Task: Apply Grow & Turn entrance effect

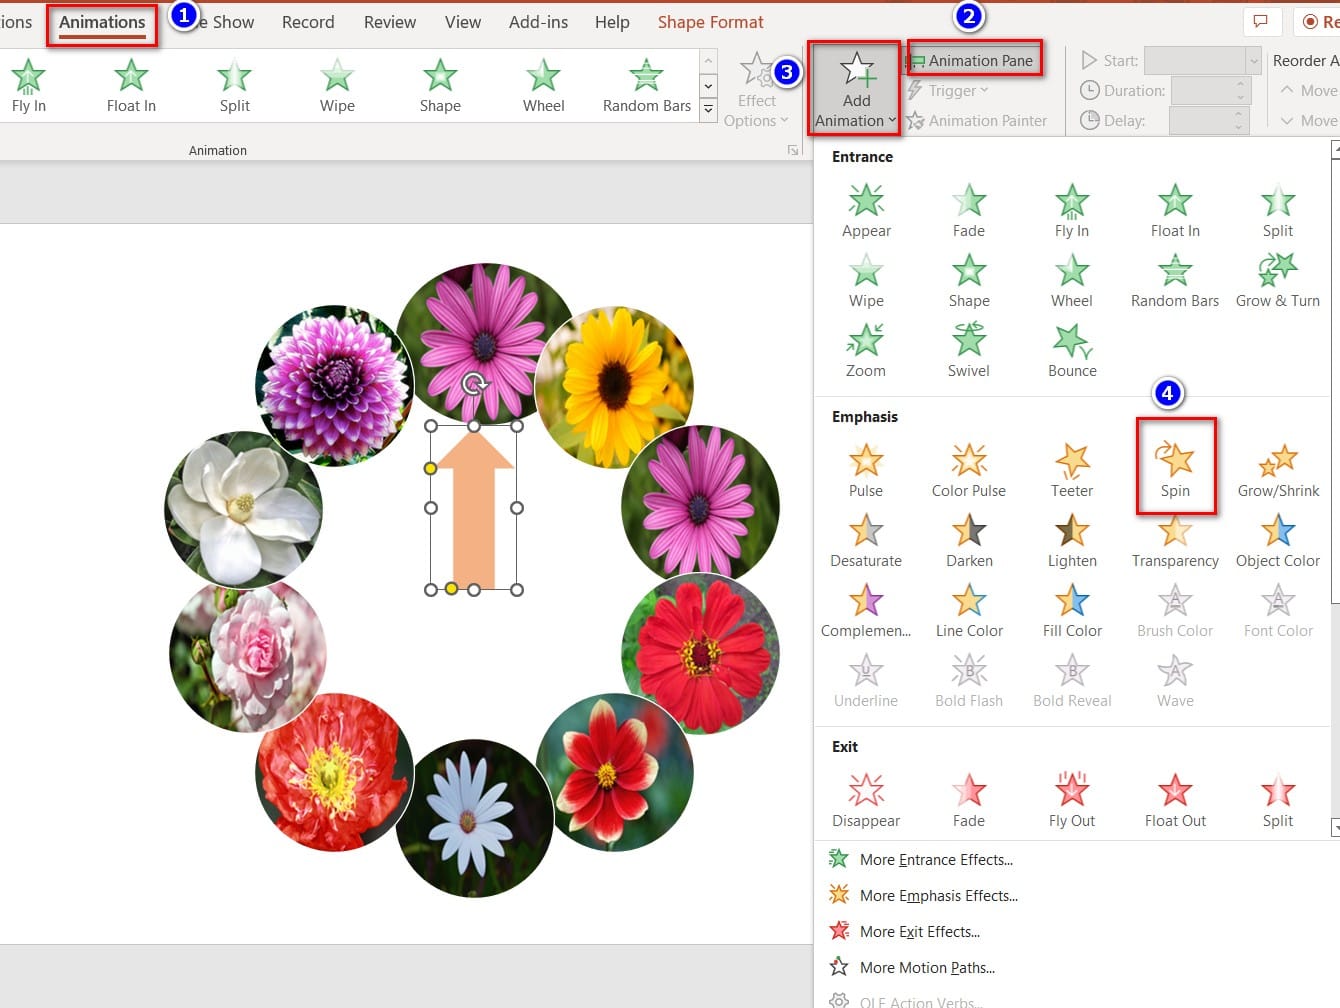Action: (x=1278, y=278)
